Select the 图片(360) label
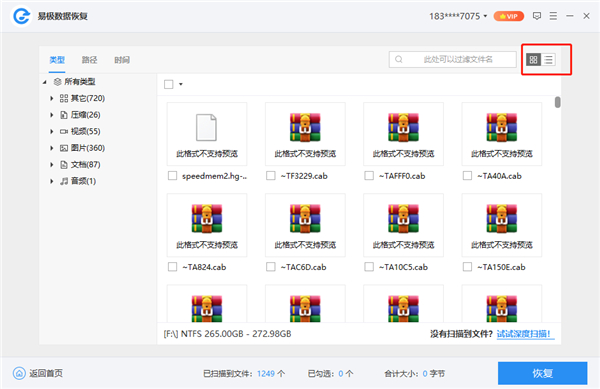Image resolution: width=600 pixels, height=389 pixels. [x=88, y=148]
